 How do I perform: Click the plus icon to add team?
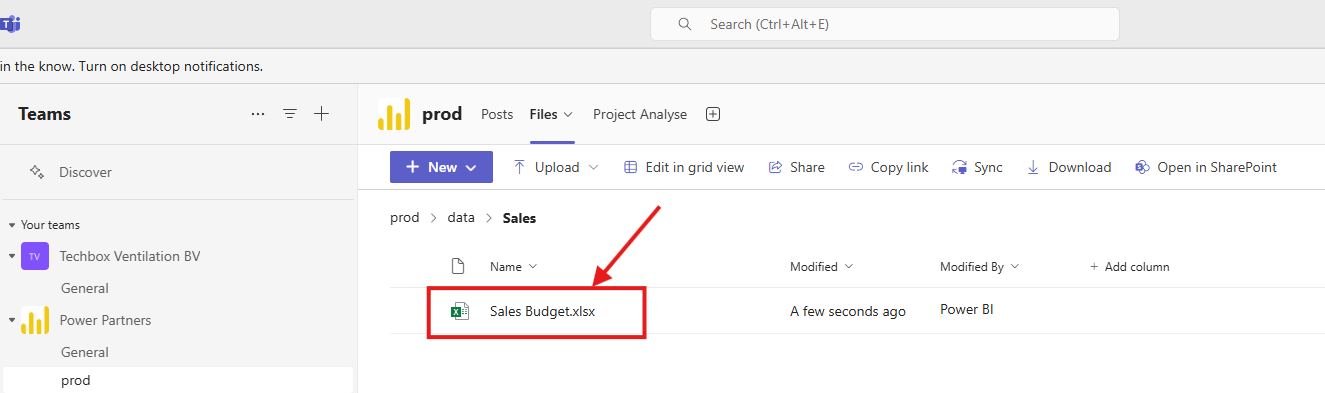tap(321, 114)
